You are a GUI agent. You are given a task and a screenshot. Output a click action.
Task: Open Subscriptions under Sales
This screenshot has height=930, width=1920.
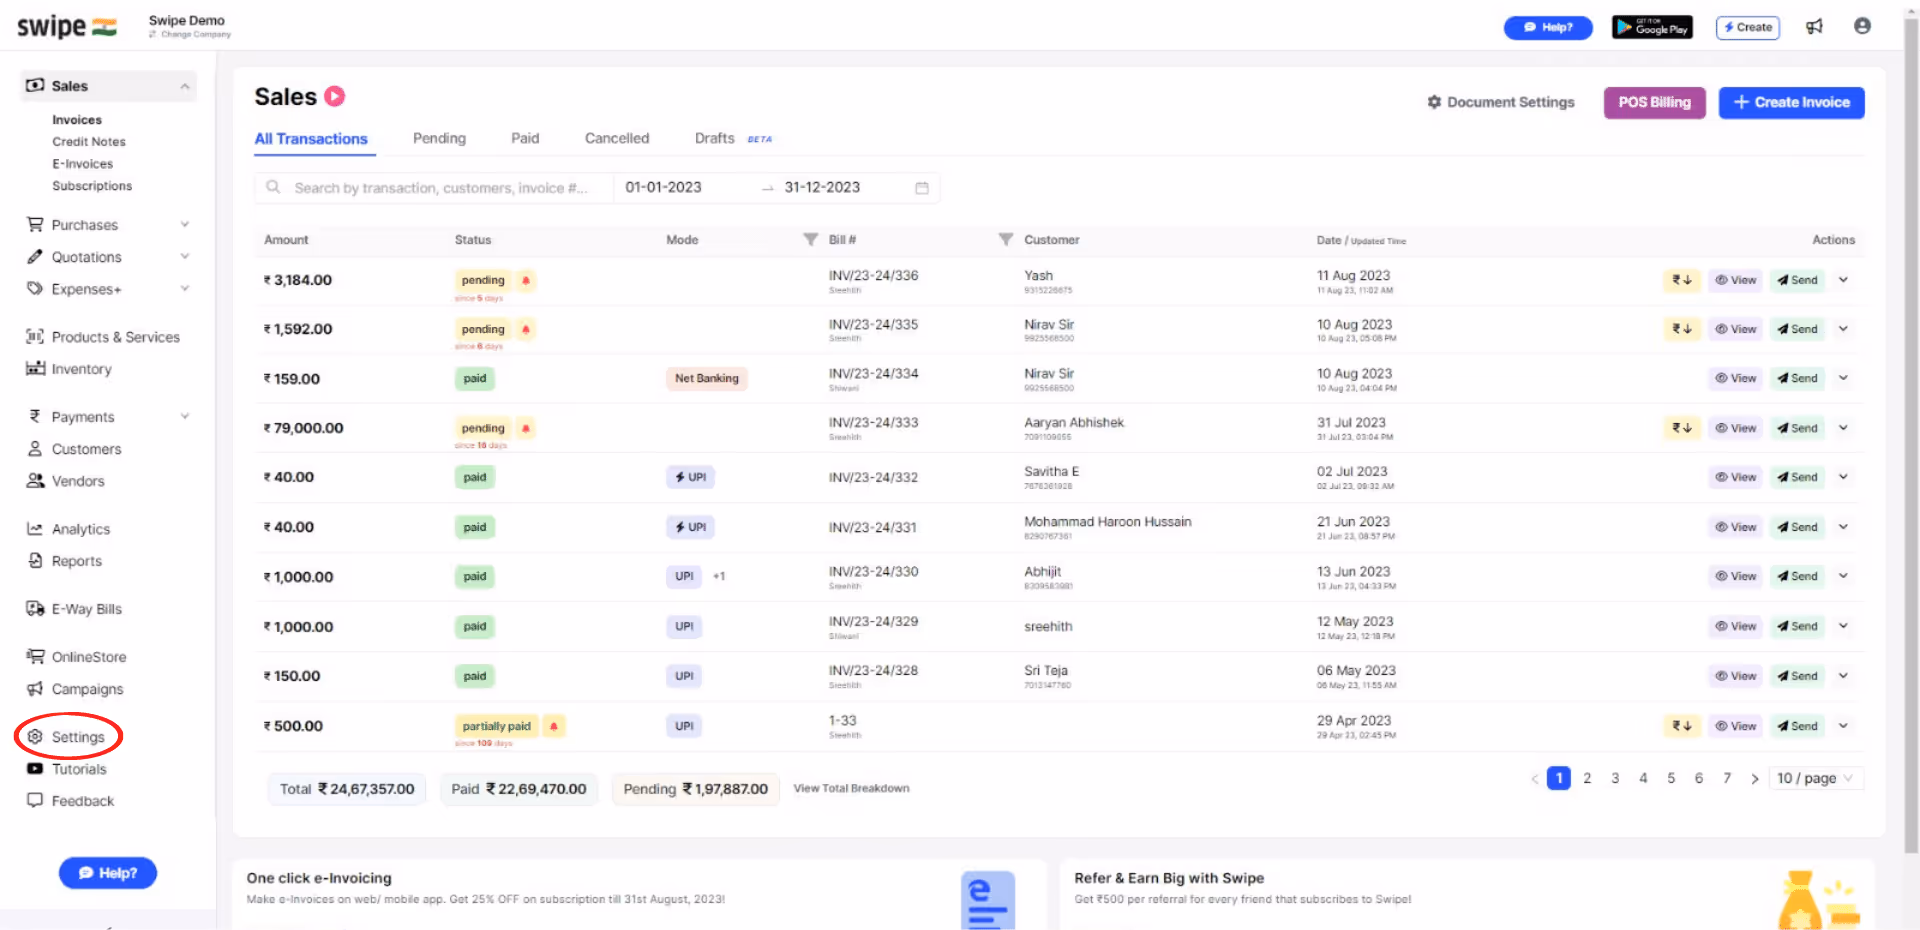92,186
